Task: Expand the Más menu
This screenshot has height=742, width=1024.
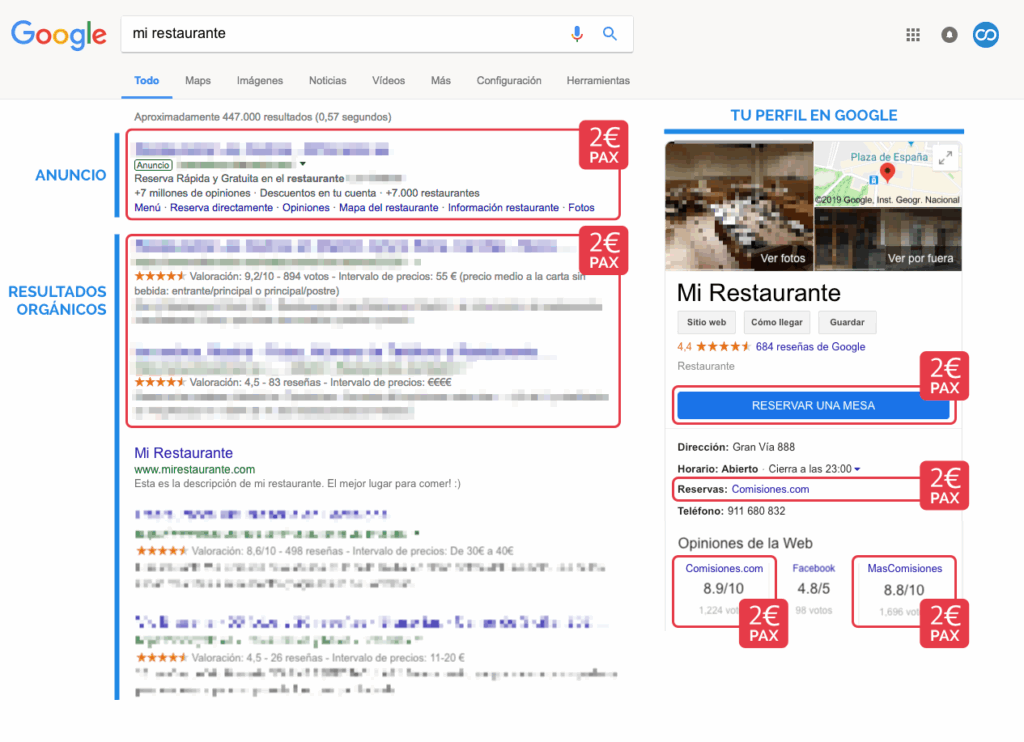Action: tap(441, 80)
